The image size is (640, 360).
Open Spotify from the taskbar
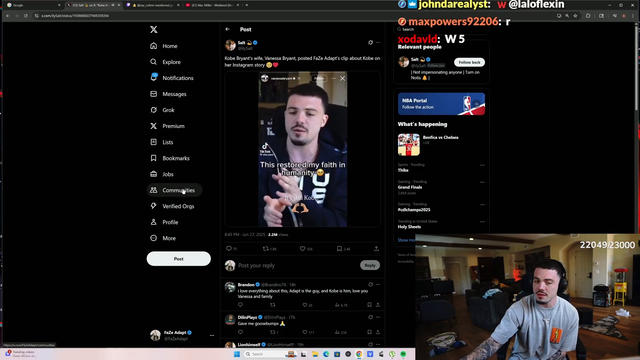coord(403,354)
